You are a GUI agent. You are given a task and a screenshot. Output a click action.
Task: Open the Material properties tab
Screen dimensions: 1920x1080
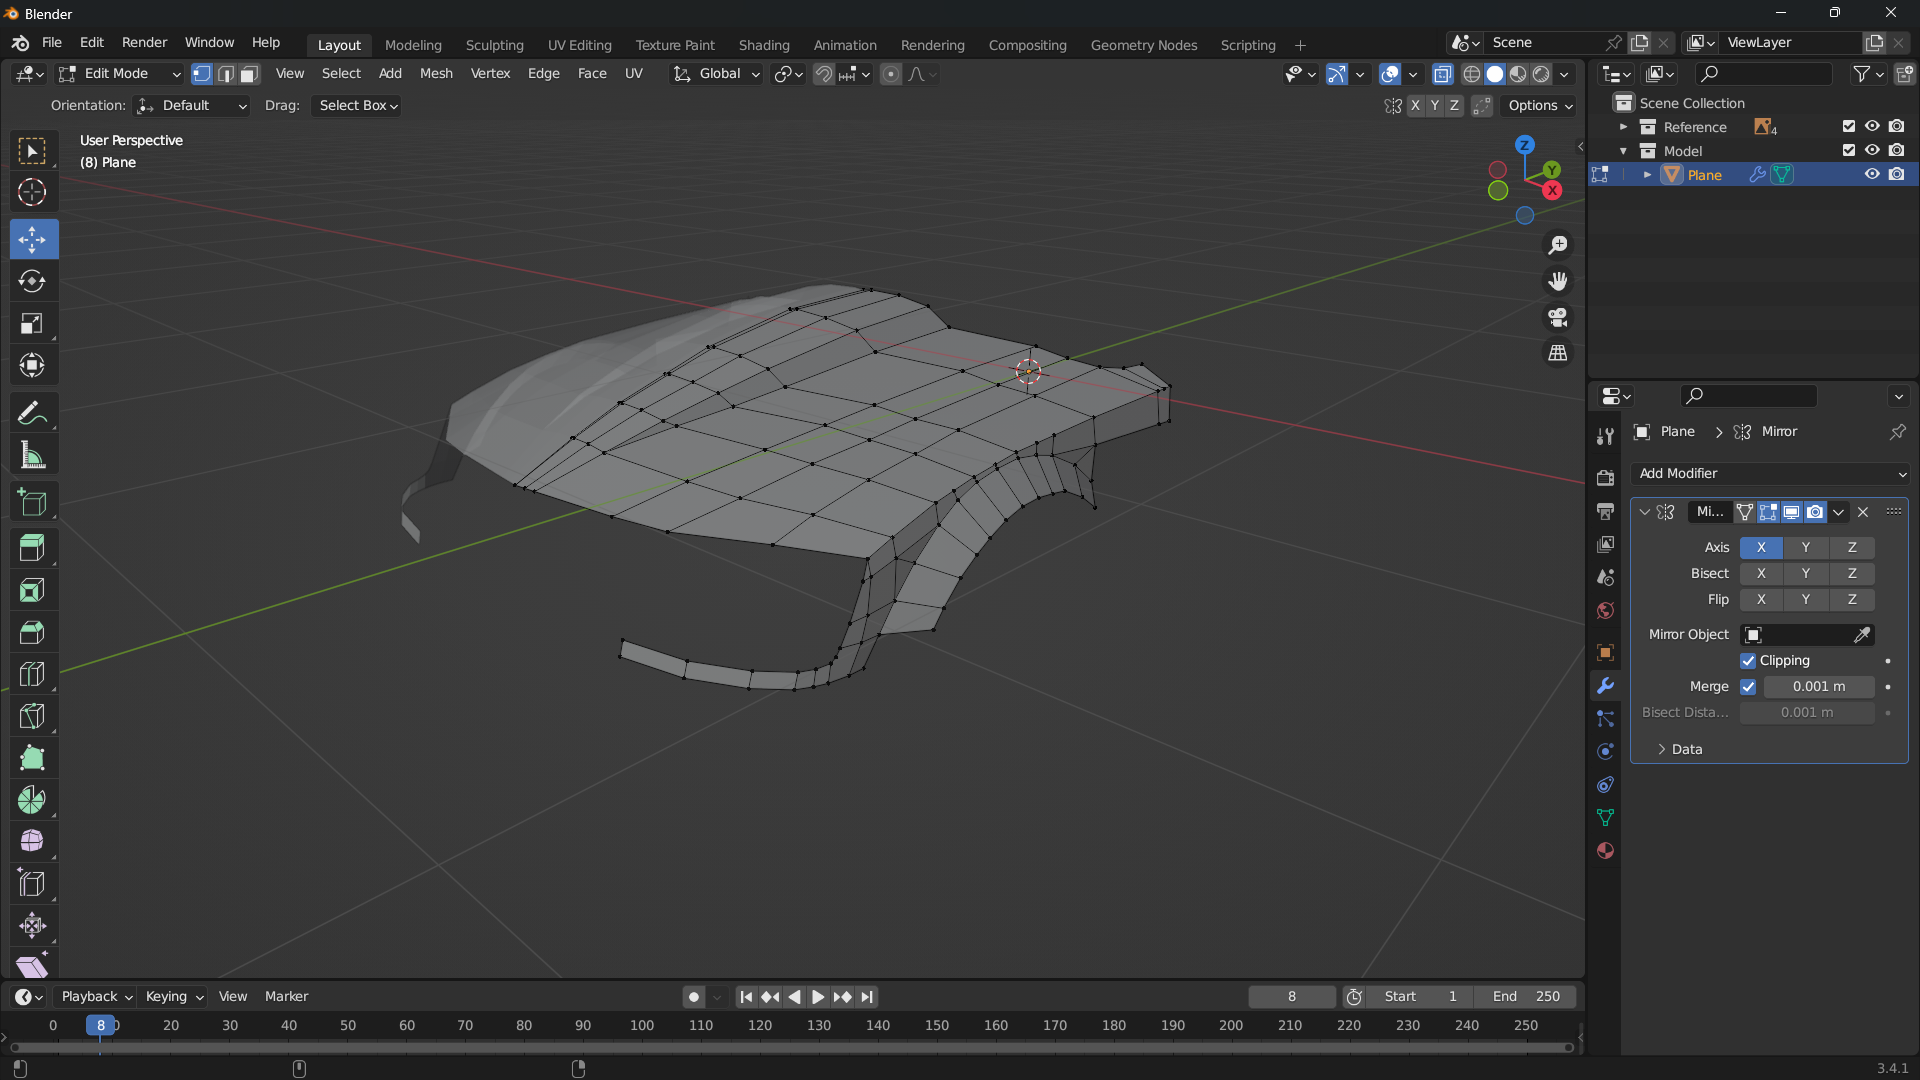1605,851
